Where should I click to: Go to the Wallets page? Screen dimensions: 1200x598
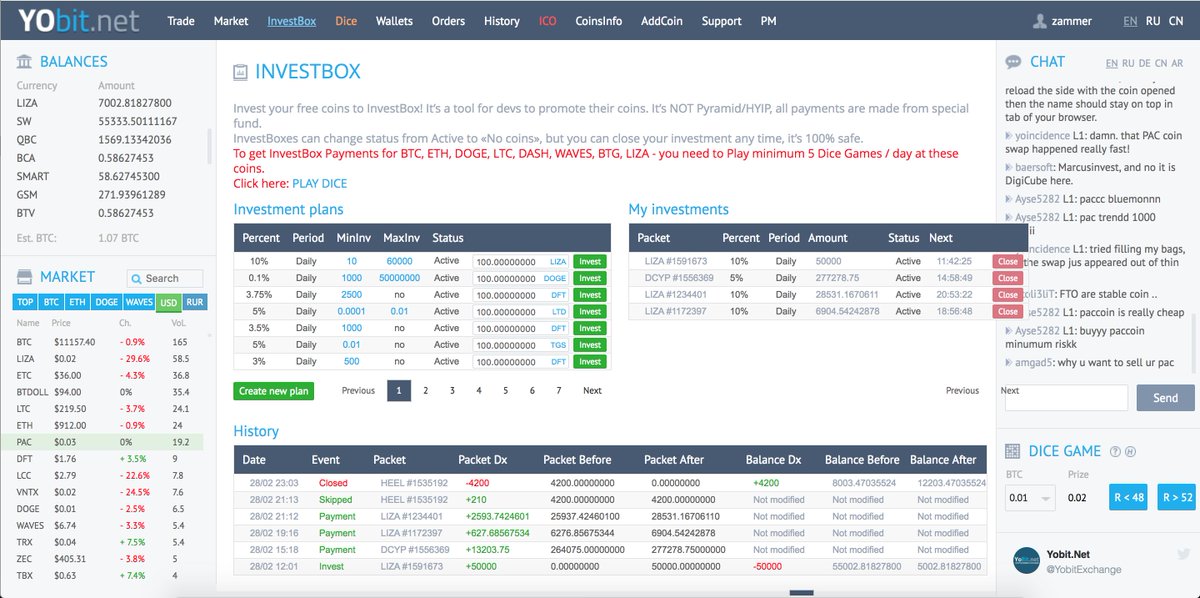394,21
